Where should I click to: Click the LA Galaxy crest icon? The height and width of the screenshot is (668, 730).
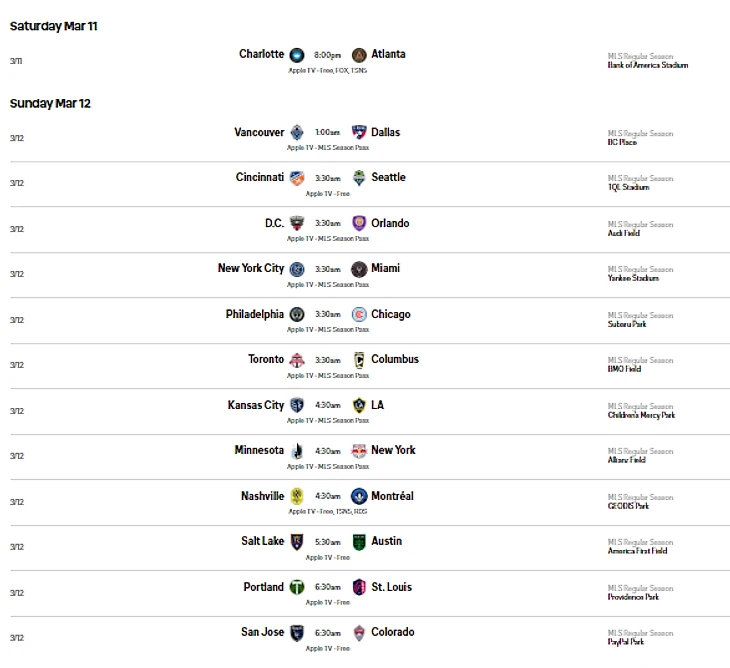tap(359, 405)
